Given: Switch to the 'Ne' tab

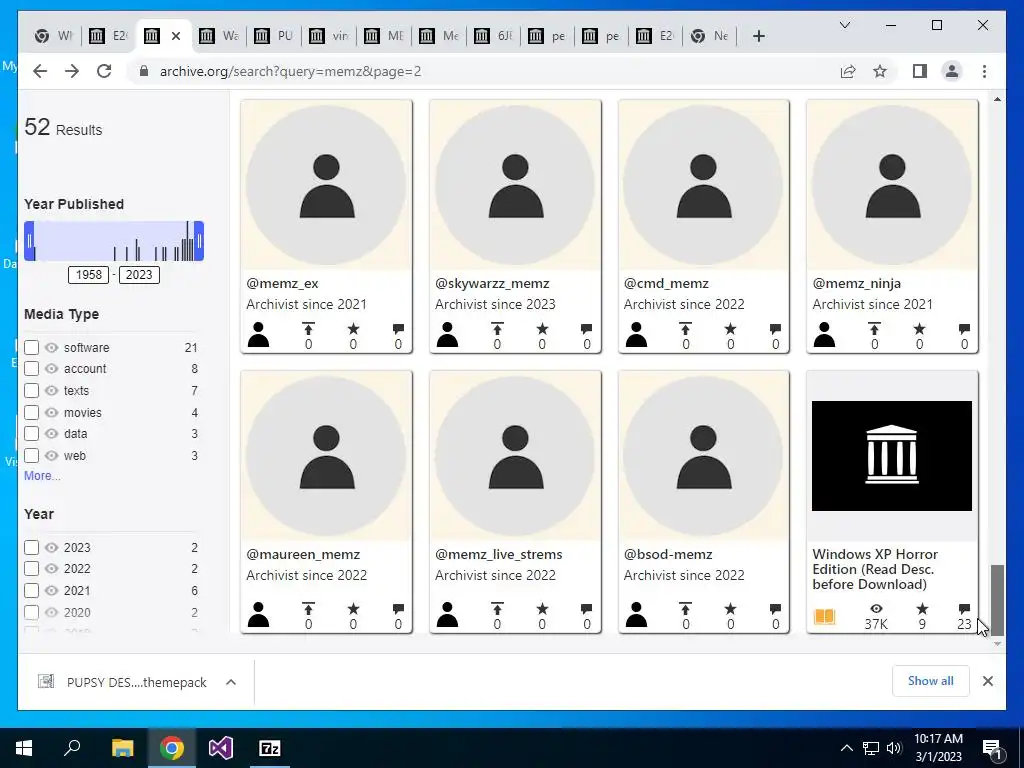Looking at the screenshot, I should (711, 37).
